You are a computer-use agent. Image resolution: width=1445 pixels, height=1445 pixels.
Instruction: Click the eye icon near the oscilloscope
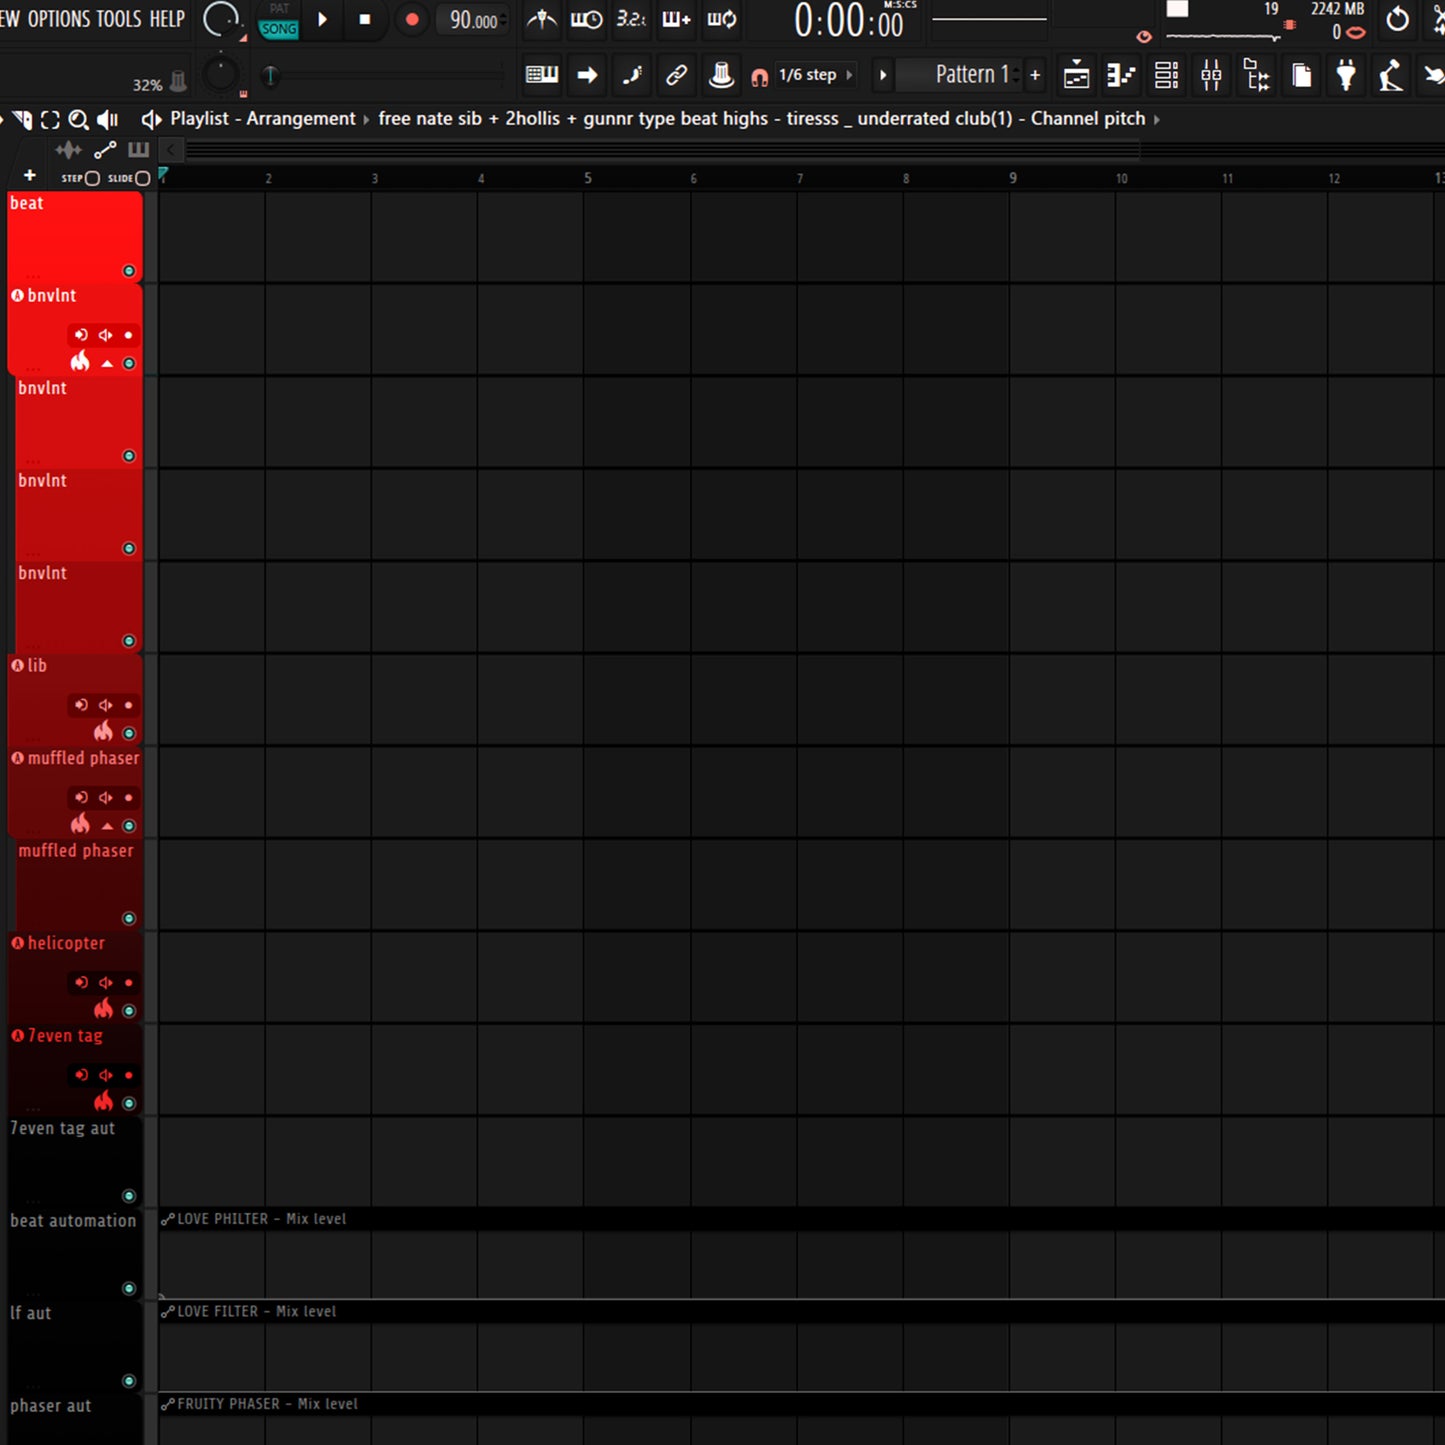1144,37
